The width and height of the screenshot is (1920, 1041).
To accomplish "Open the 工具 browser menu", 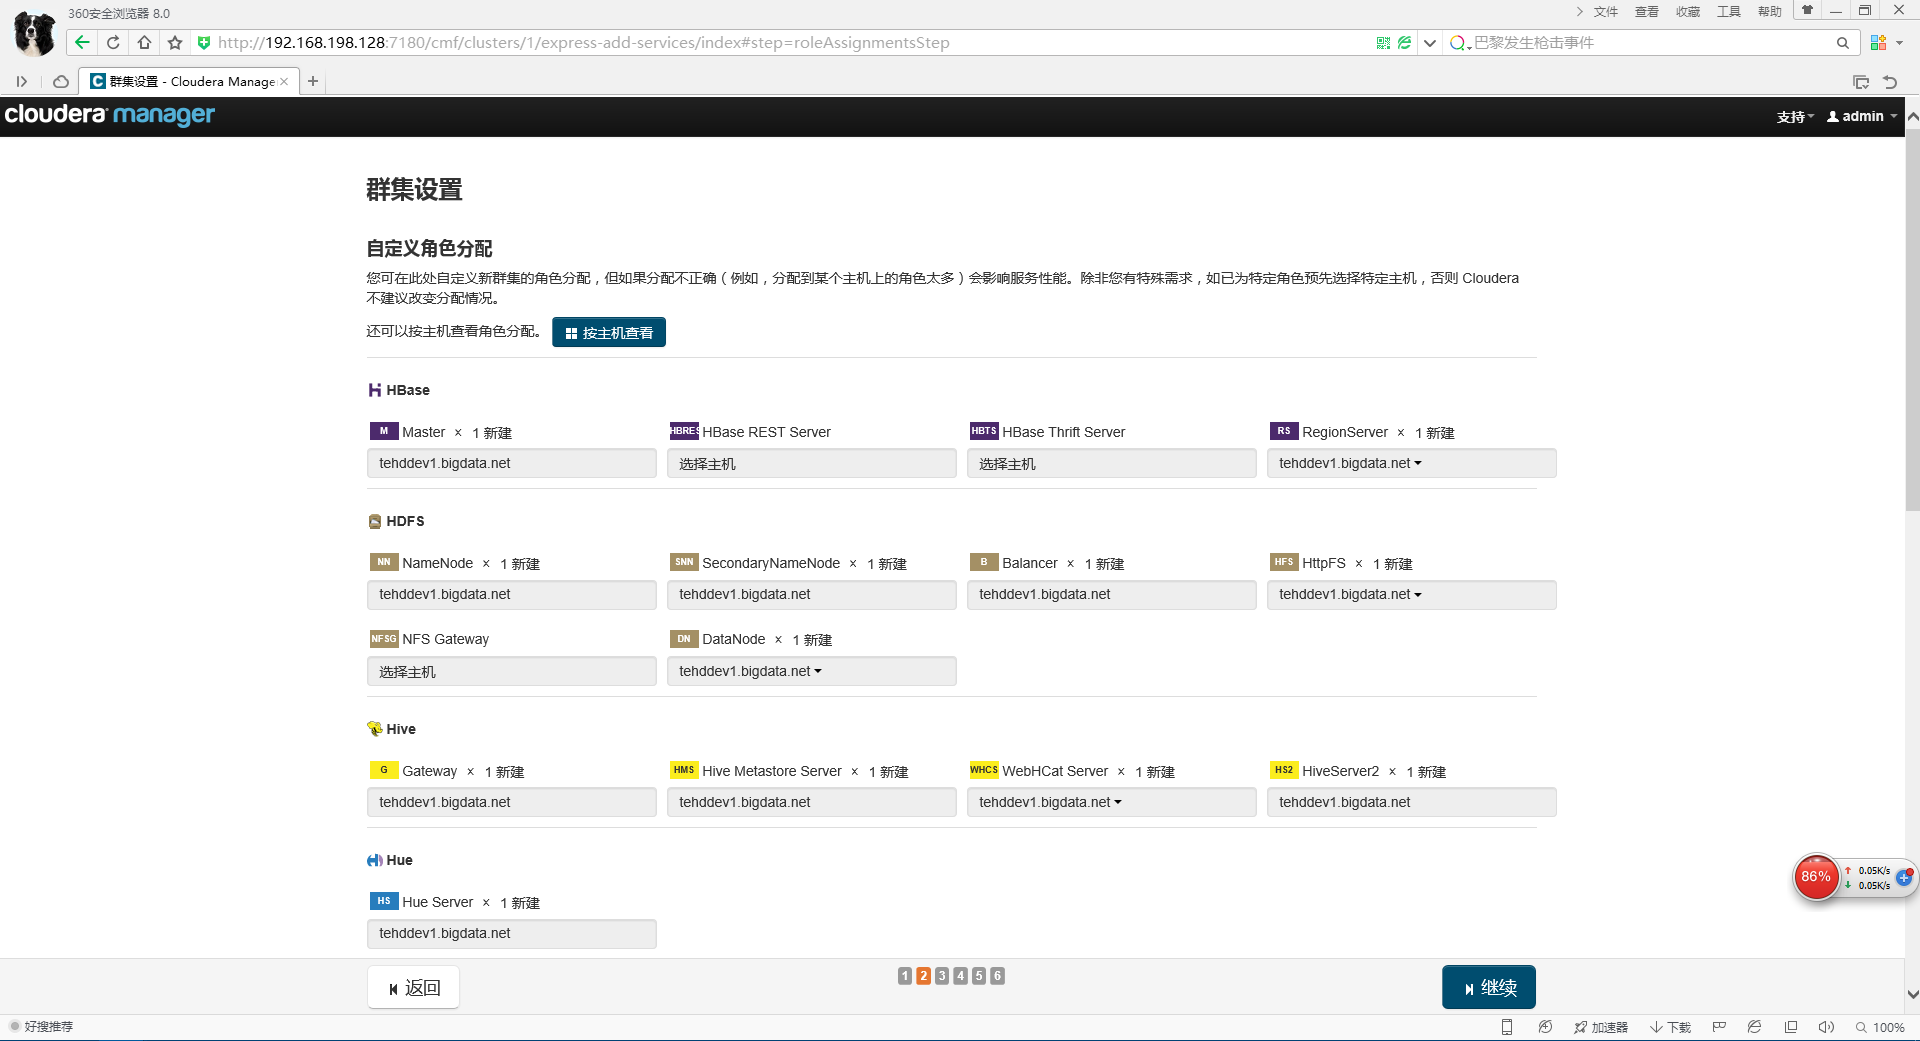I will (x=1729, y=12).
